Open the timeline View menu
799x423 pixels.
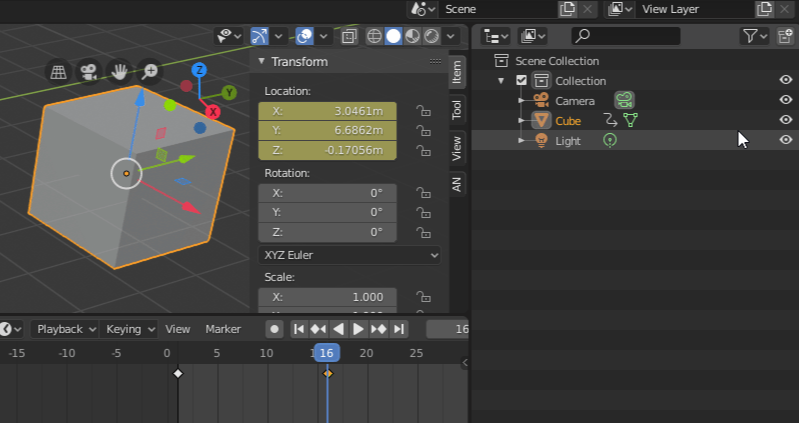coord(177,329)
